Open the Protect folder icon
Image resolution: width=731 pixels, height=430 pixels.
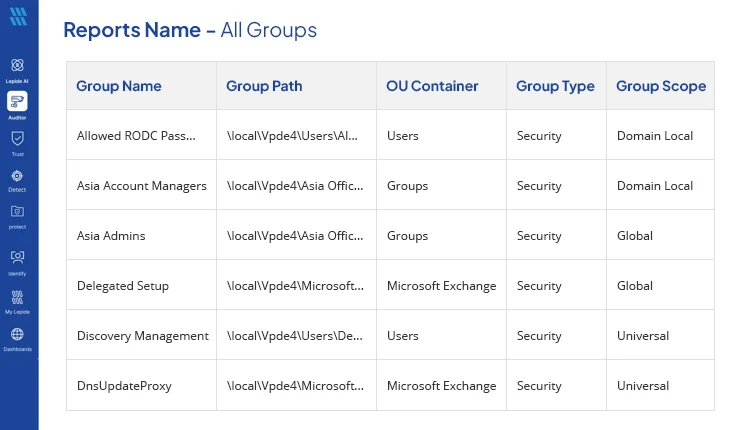pyautogui.click(x=17, y=212)
